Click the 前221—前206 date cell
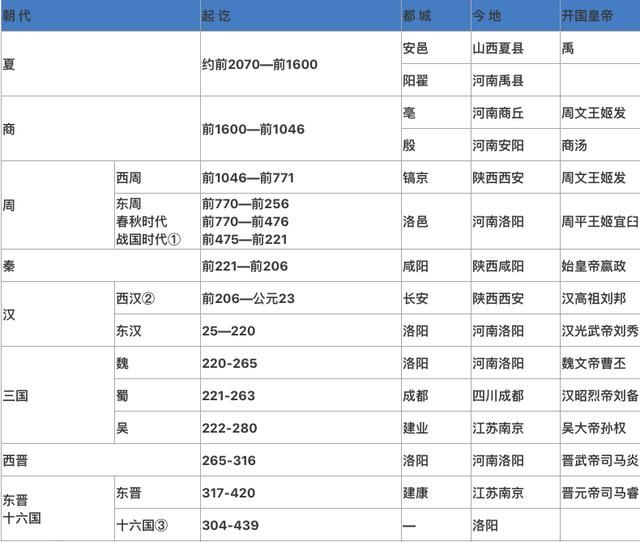 [301, 266]
